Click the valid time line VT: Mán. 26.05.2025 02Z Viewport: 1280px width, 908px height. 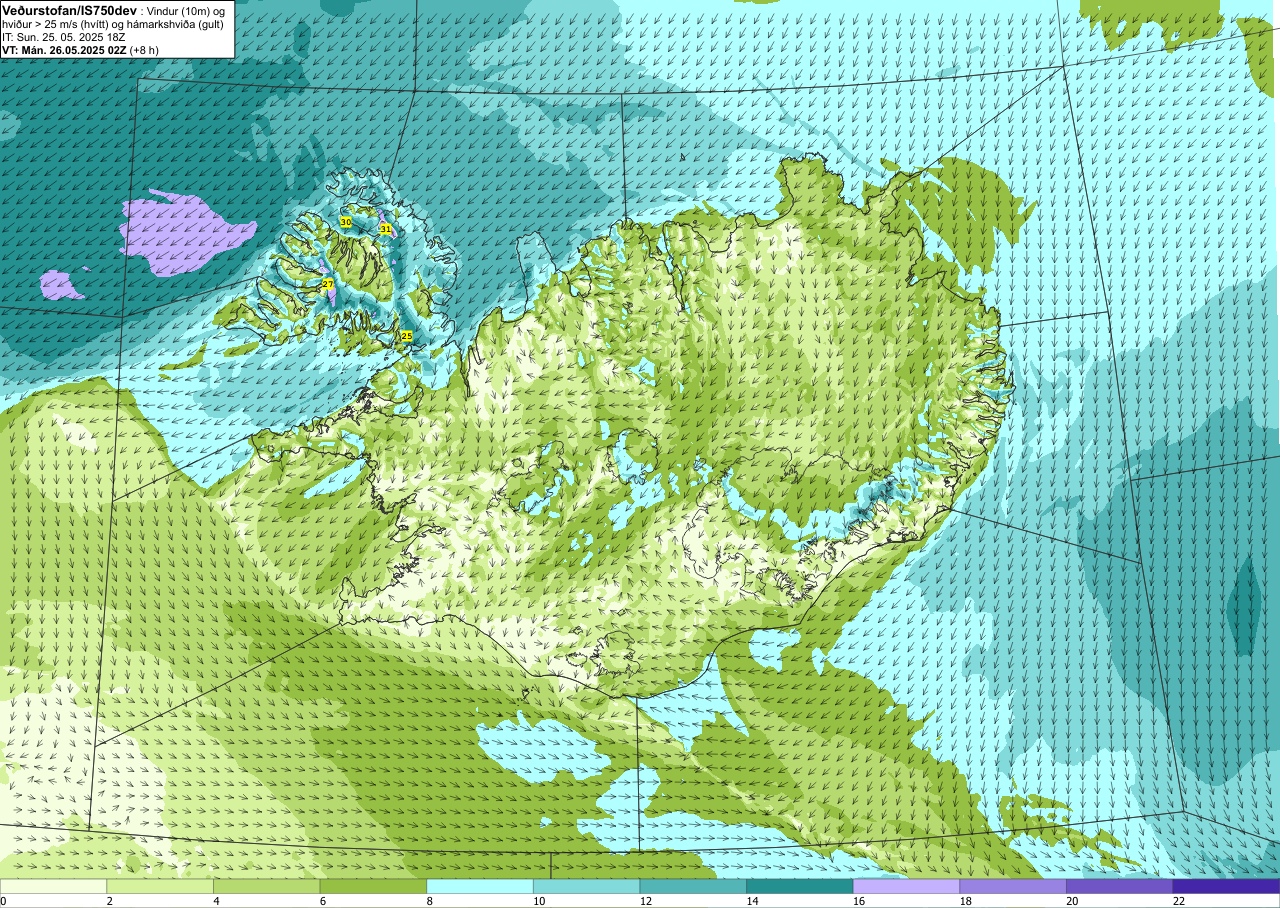click(x=80, y=49)
